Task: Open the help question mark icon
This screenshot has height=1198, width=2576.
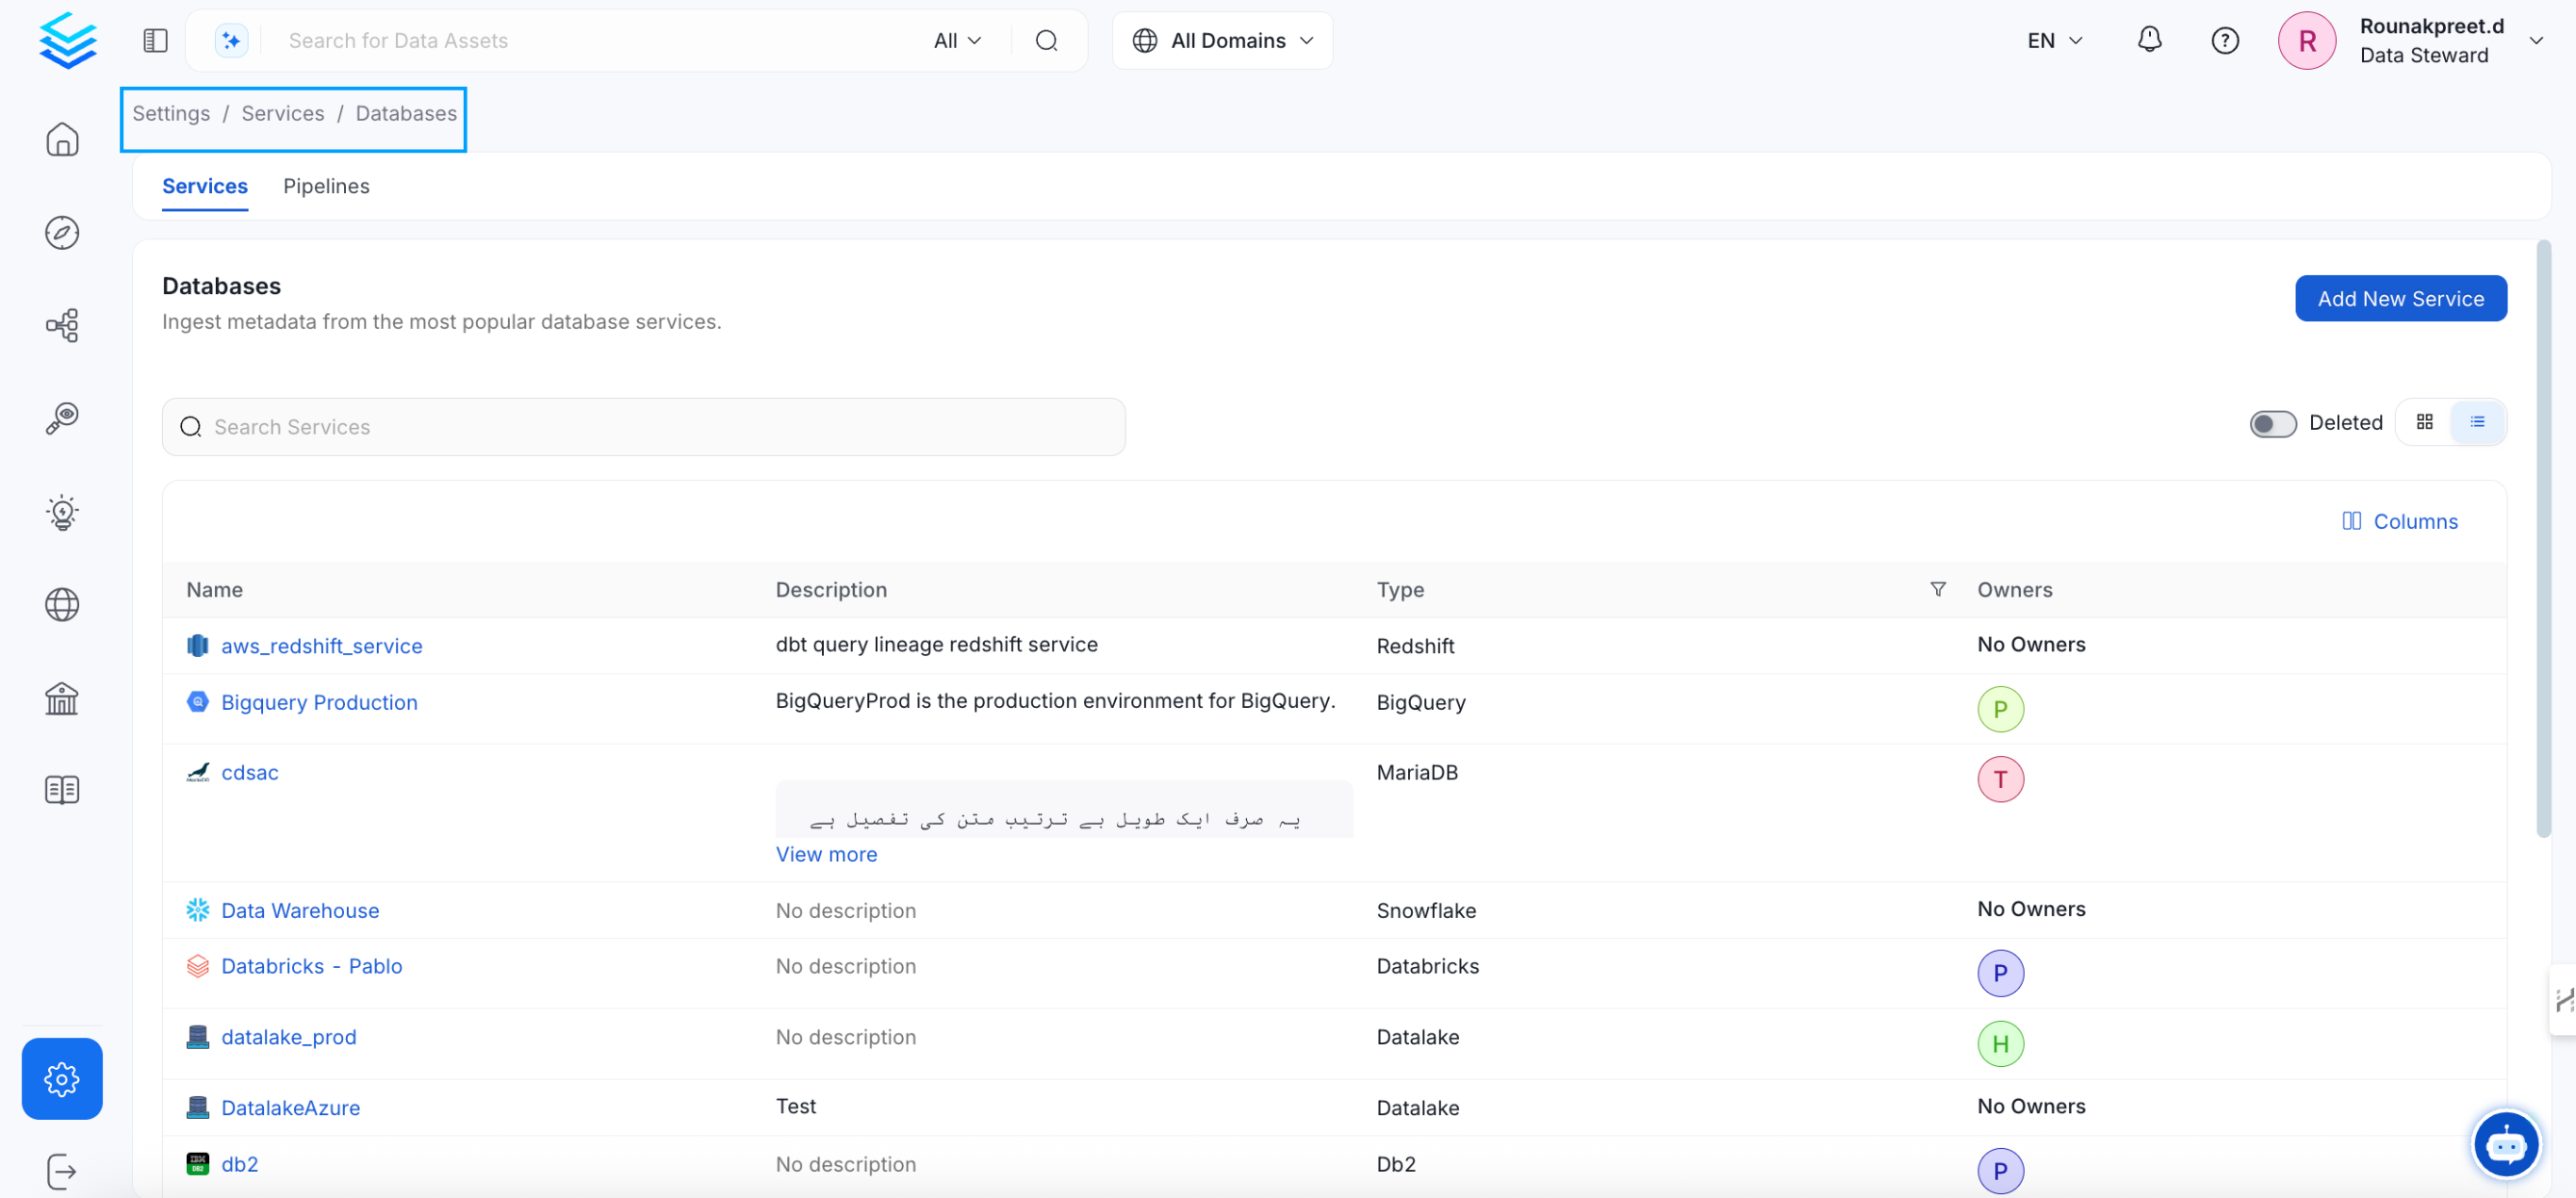Action: [2224, 40]
